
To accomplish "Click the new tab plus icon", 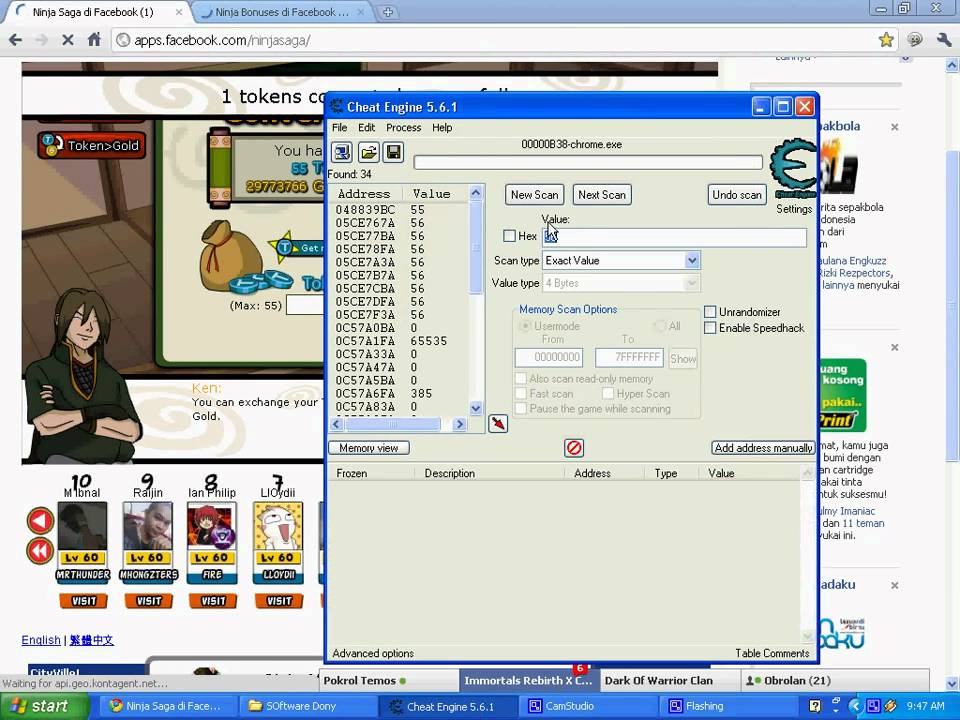I will pos(388,12).
